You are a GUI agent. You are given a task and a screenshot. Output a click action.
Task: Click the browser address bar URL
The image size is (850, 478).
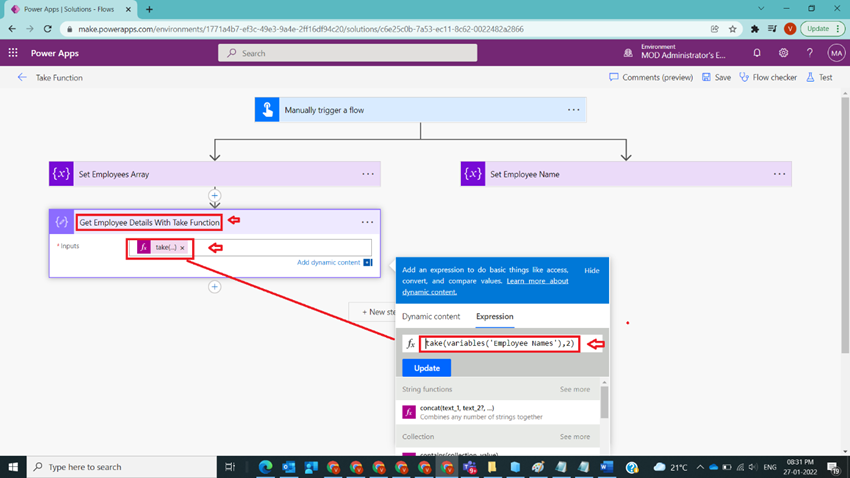click(x=301, y=29)
